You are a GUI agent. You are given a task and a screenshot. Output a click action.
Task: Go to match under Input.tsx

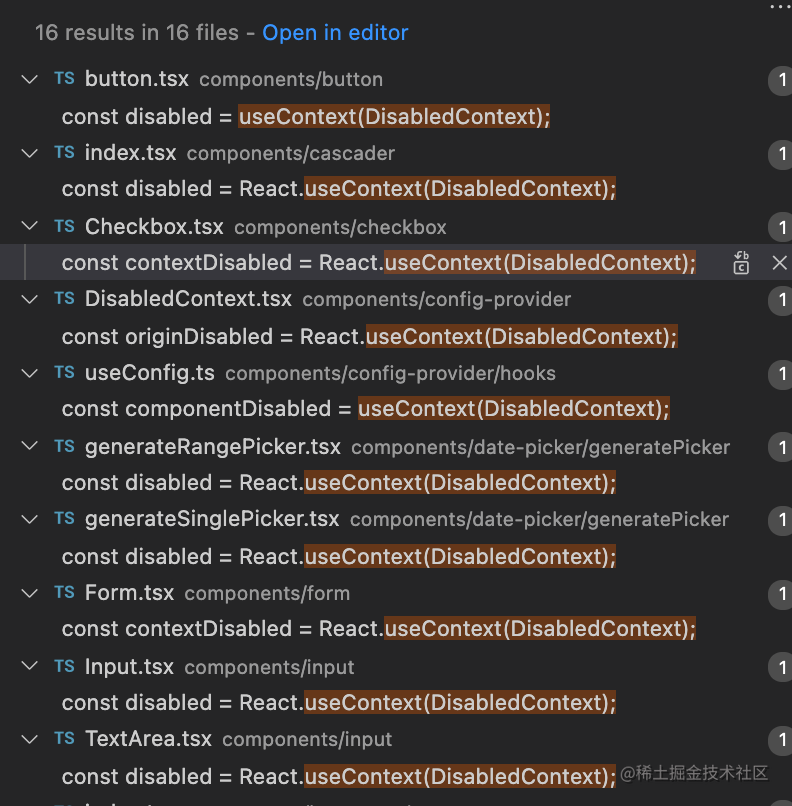click(x=339, y=703)
